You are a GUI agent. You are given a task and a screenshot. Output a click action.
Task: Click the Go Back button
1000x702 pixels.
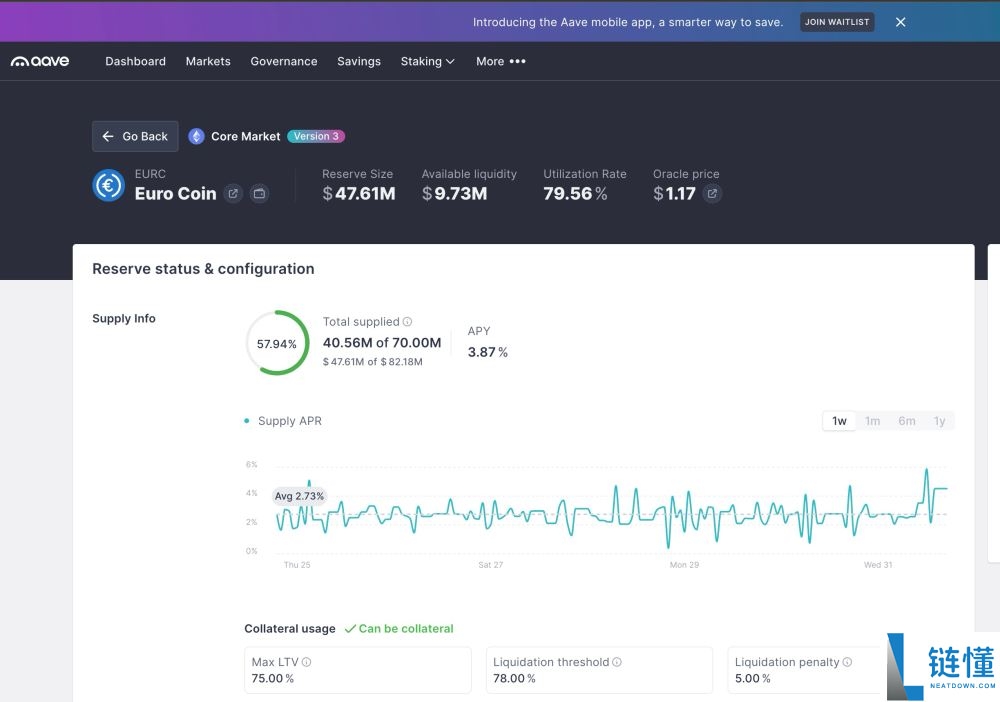[x=135, y=136]
